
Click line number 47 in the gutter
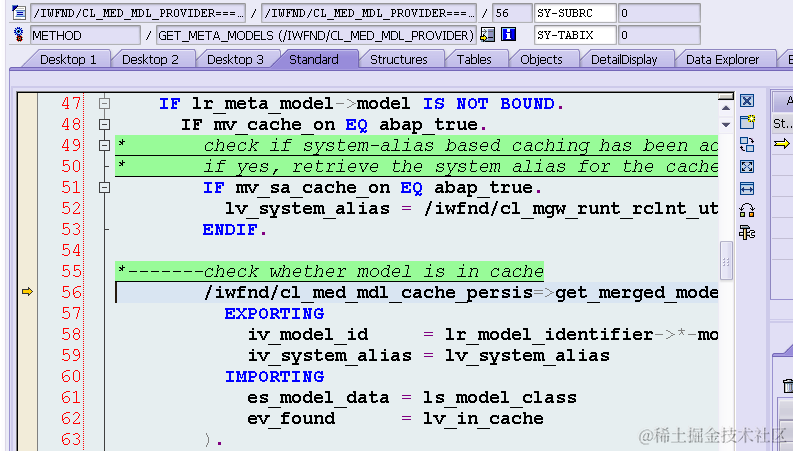[71, 103]
